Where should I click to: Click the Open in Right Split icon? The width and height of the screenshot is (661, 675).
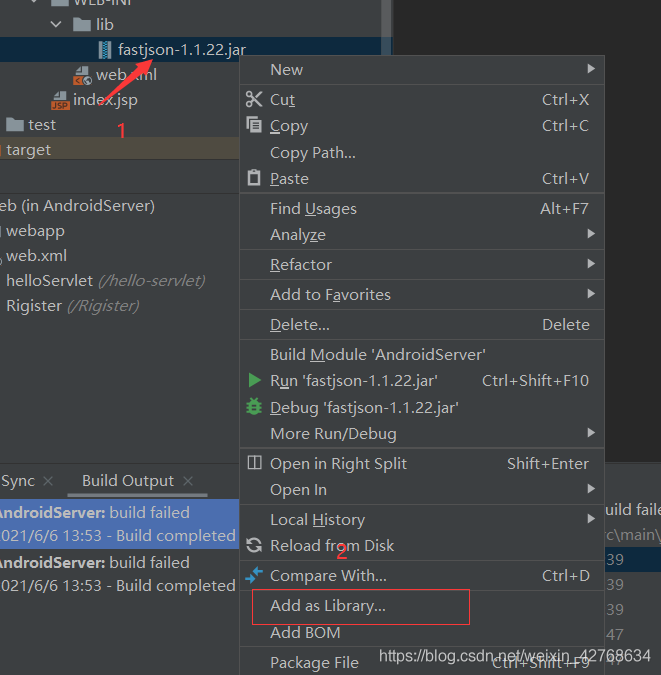[x=254, y=463]
